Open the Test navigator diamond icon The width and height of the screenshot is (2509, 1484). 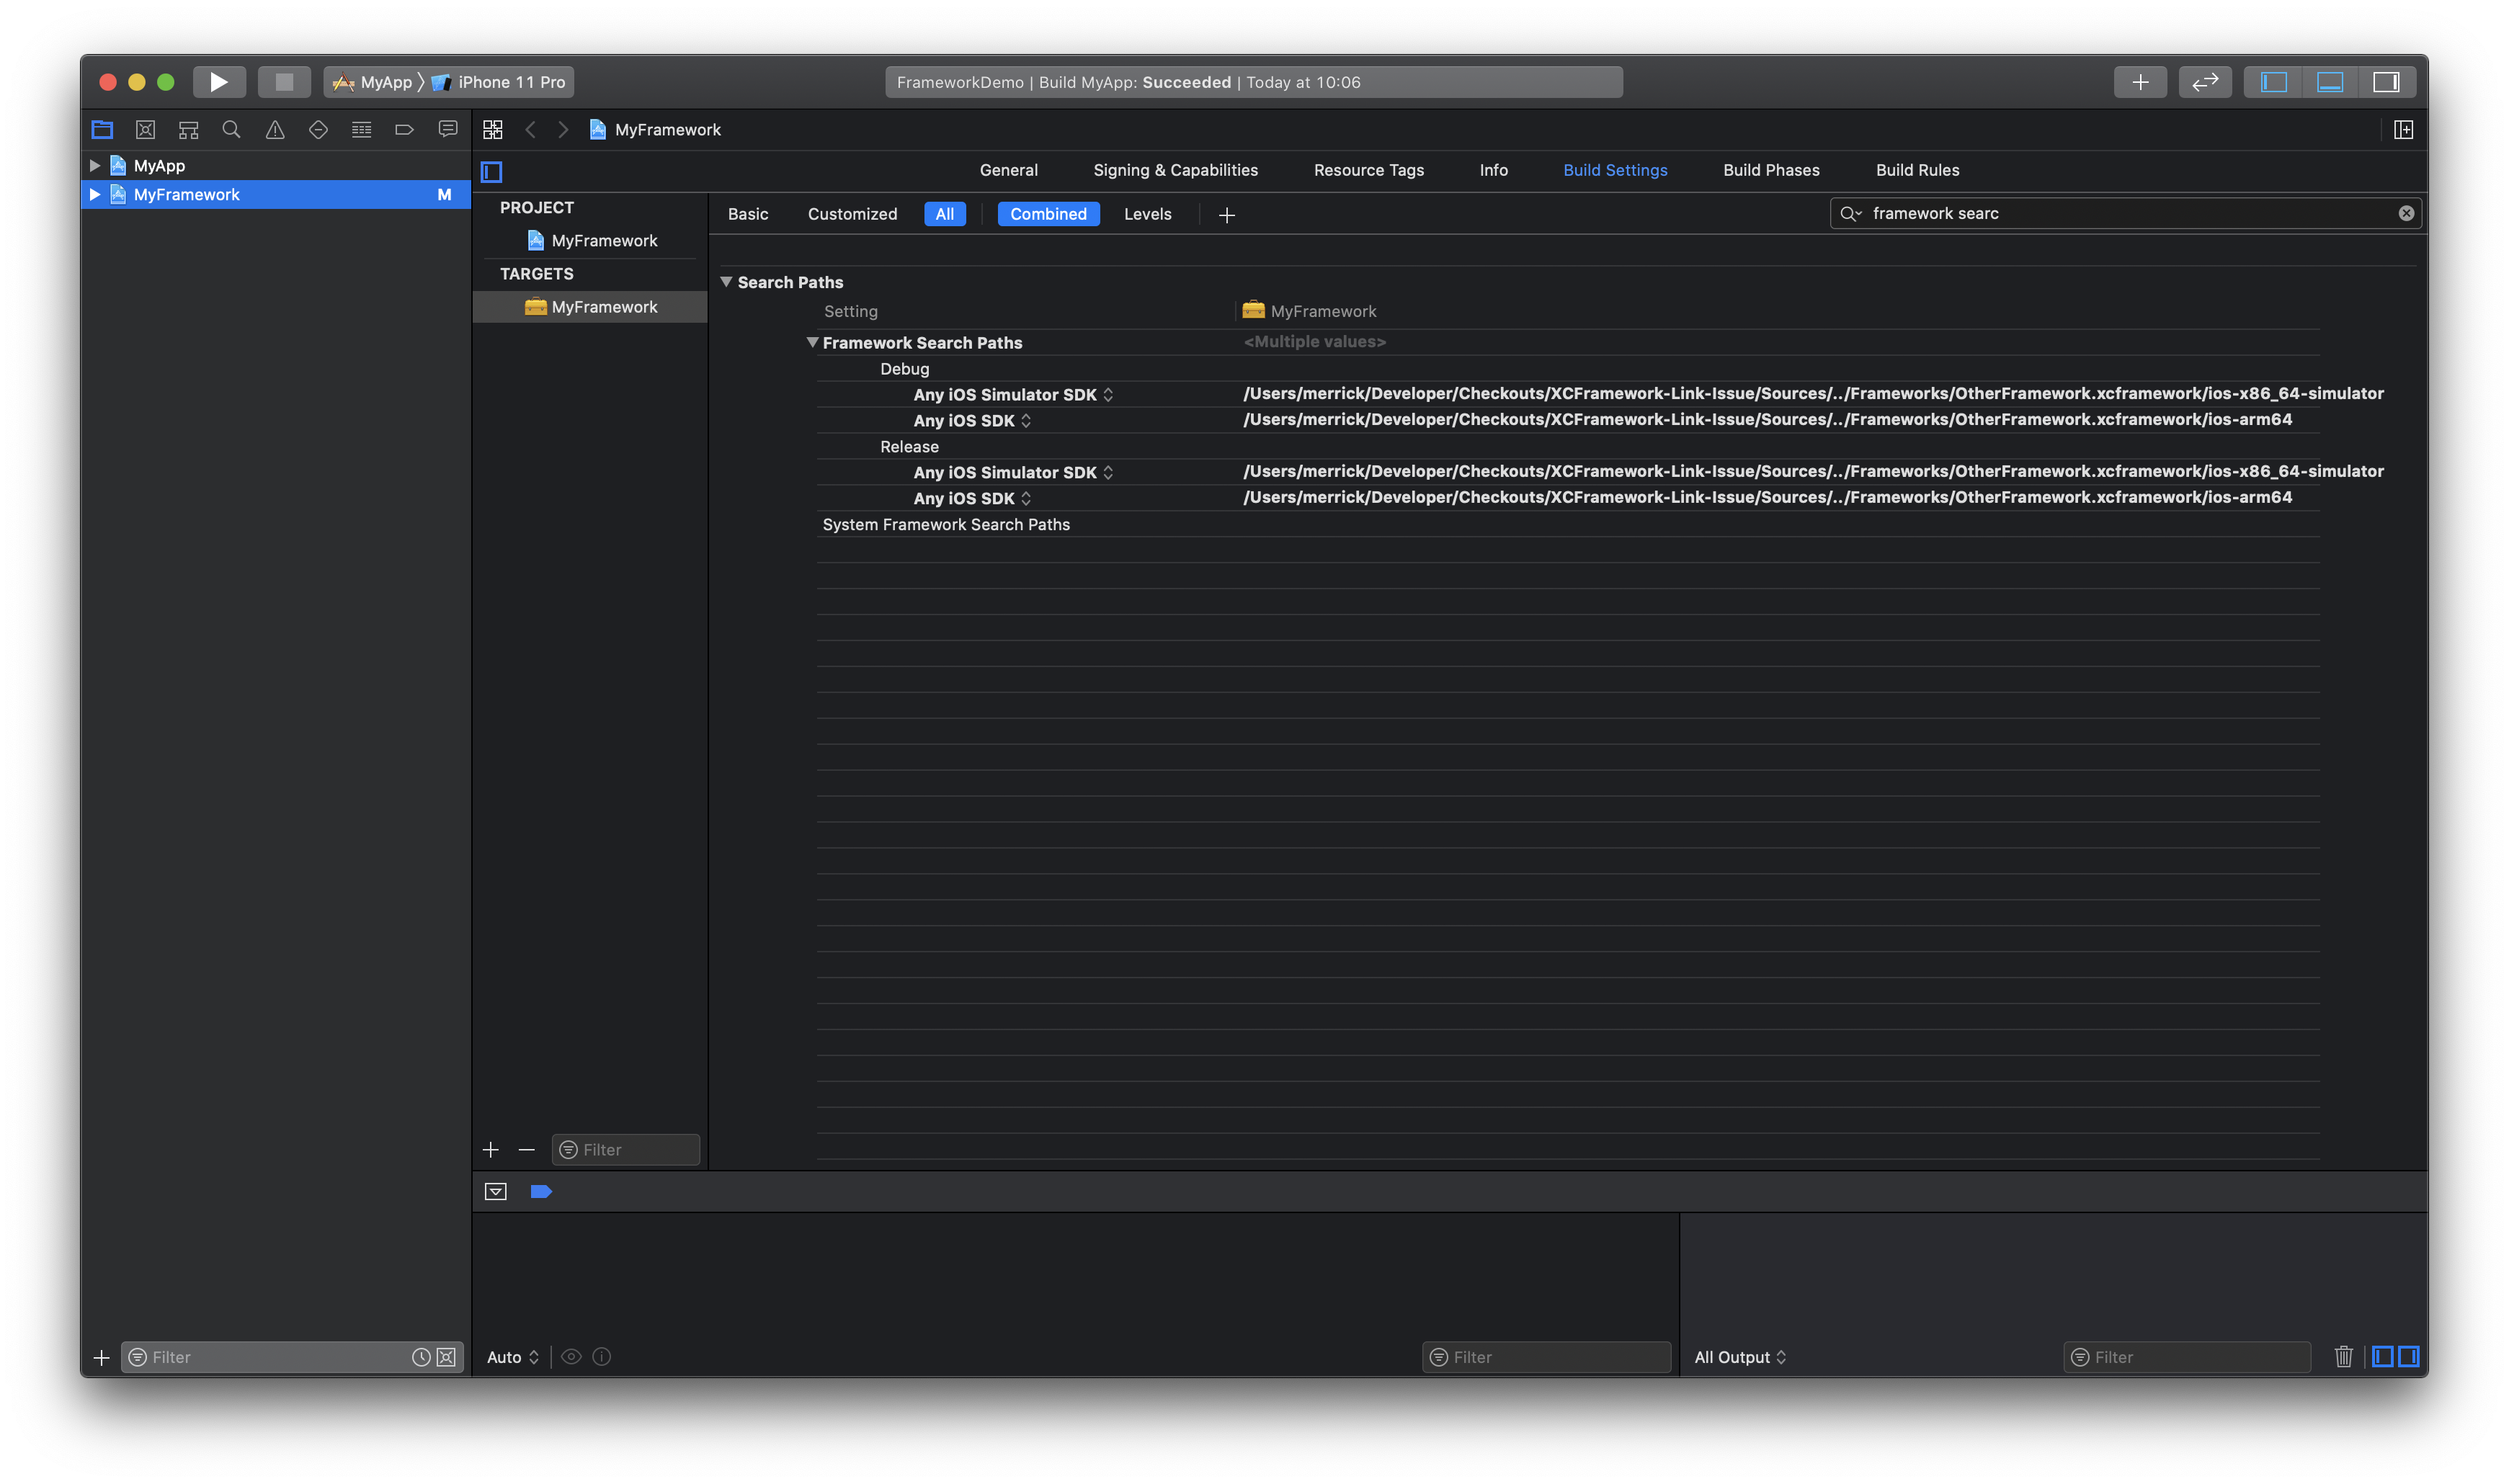click(x=318, y=130)
